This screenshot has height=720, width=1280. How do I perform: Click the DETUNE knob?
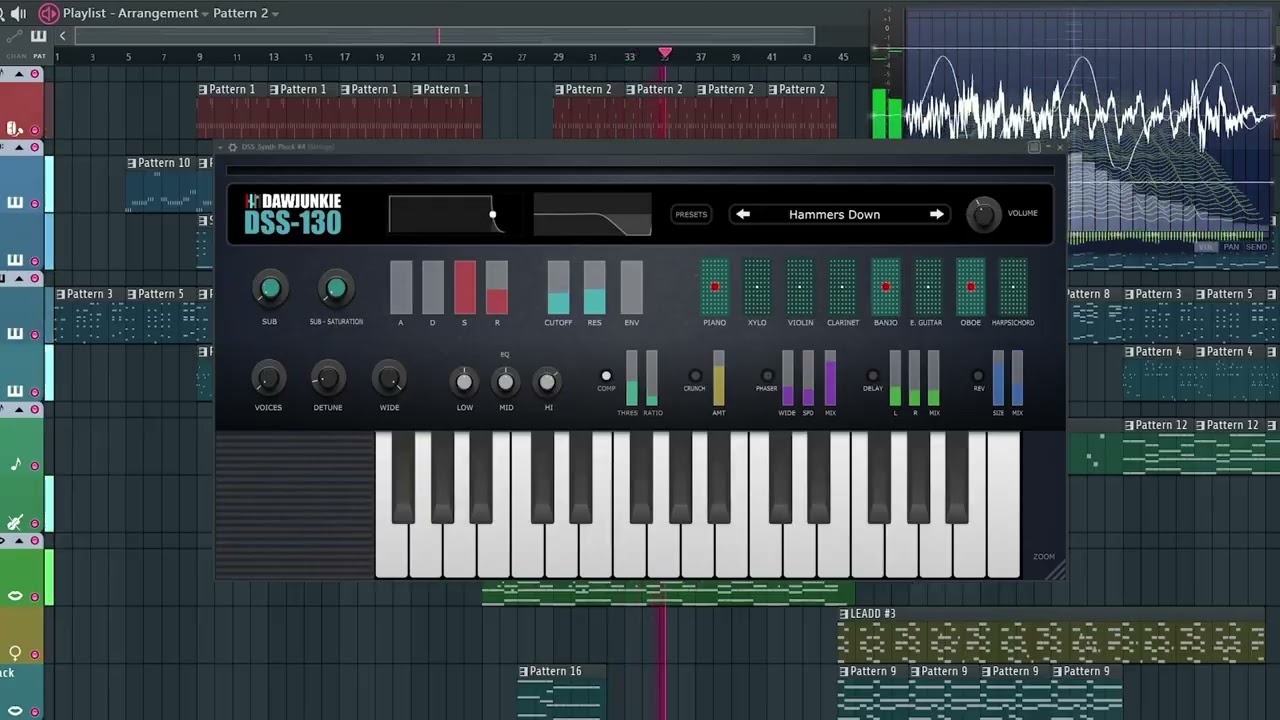point(327,379)
